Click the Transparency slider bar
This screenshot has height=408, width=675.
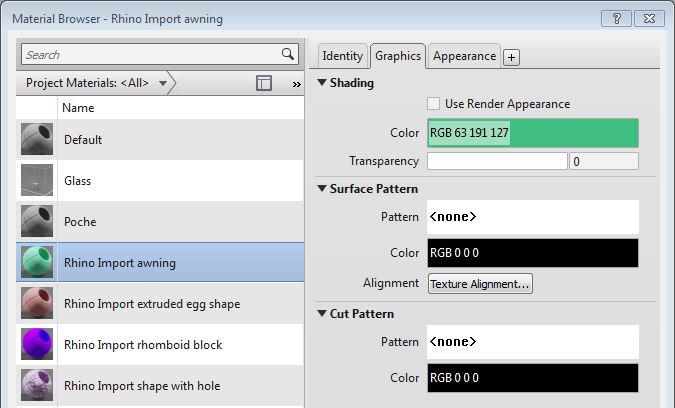click(497, 161)
